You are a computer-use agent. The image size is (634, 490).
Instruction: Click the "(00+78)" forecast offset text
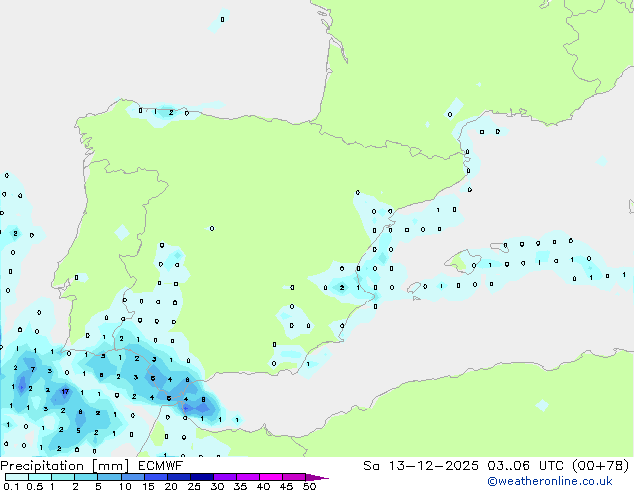click(600, 466)
